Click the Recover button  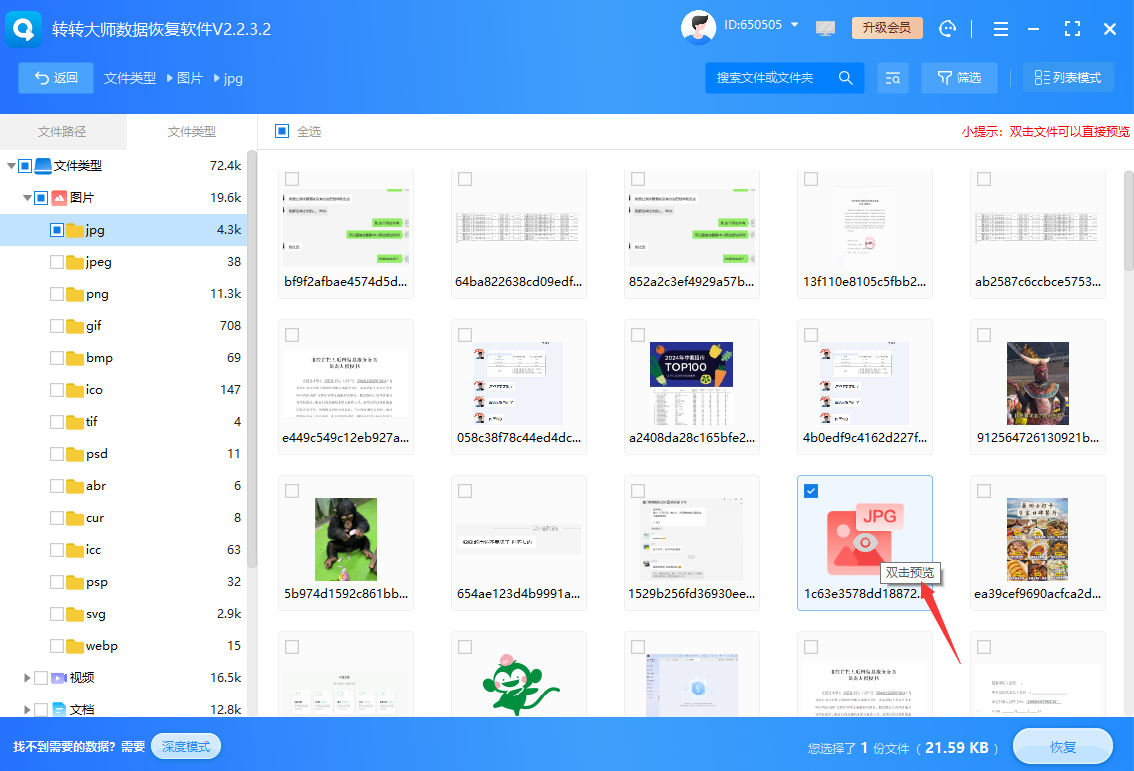tap(1062, 747)
